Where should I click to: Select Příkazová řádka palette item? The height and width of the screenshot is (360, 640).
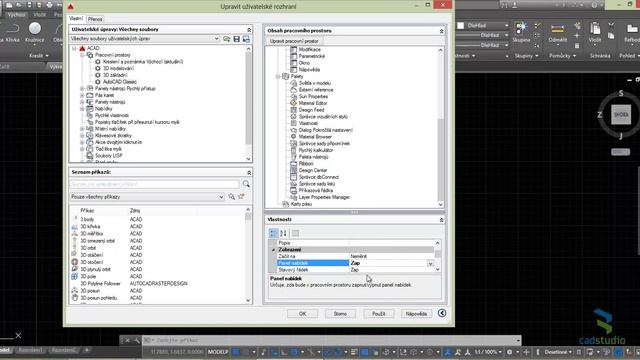pyautogui.click(x=316, y=191)
